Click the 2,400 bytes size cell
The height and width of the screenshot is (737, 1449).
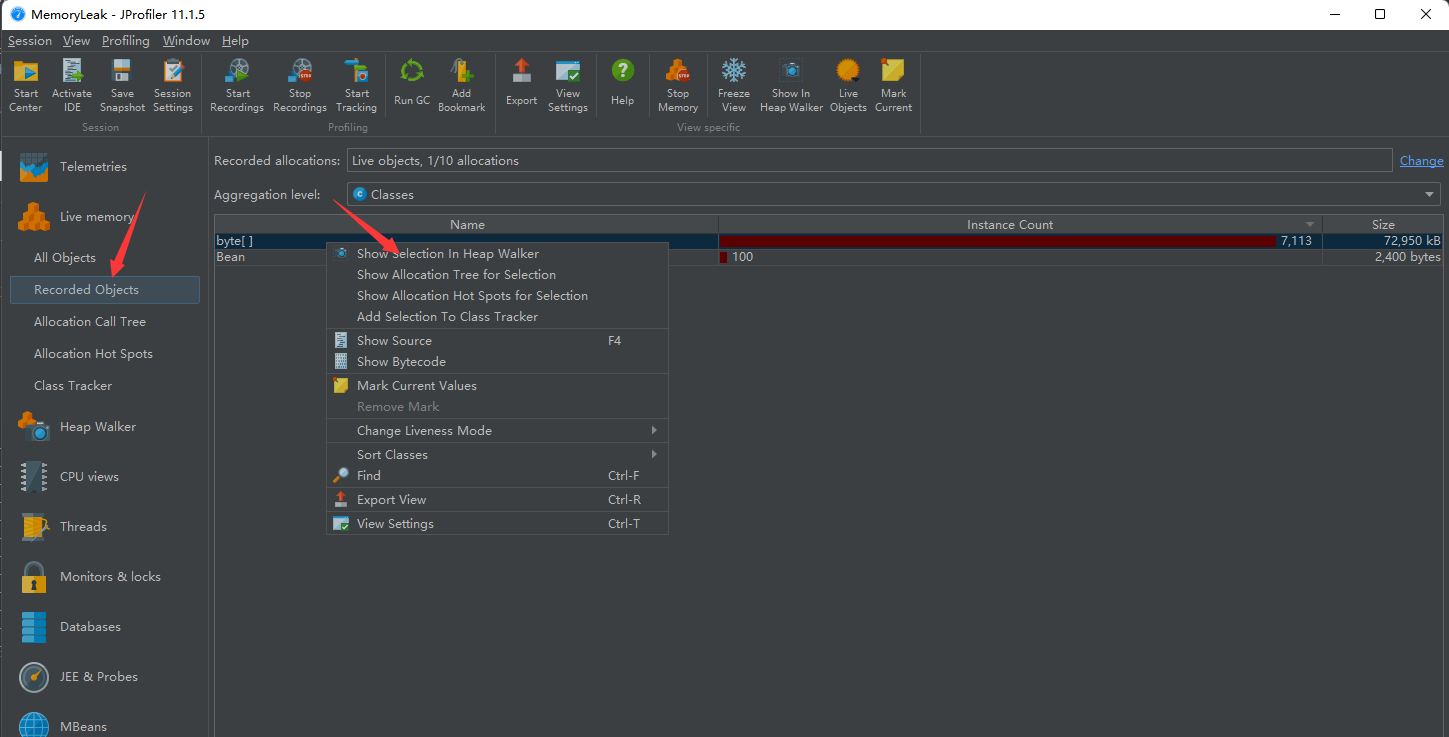1383,257
